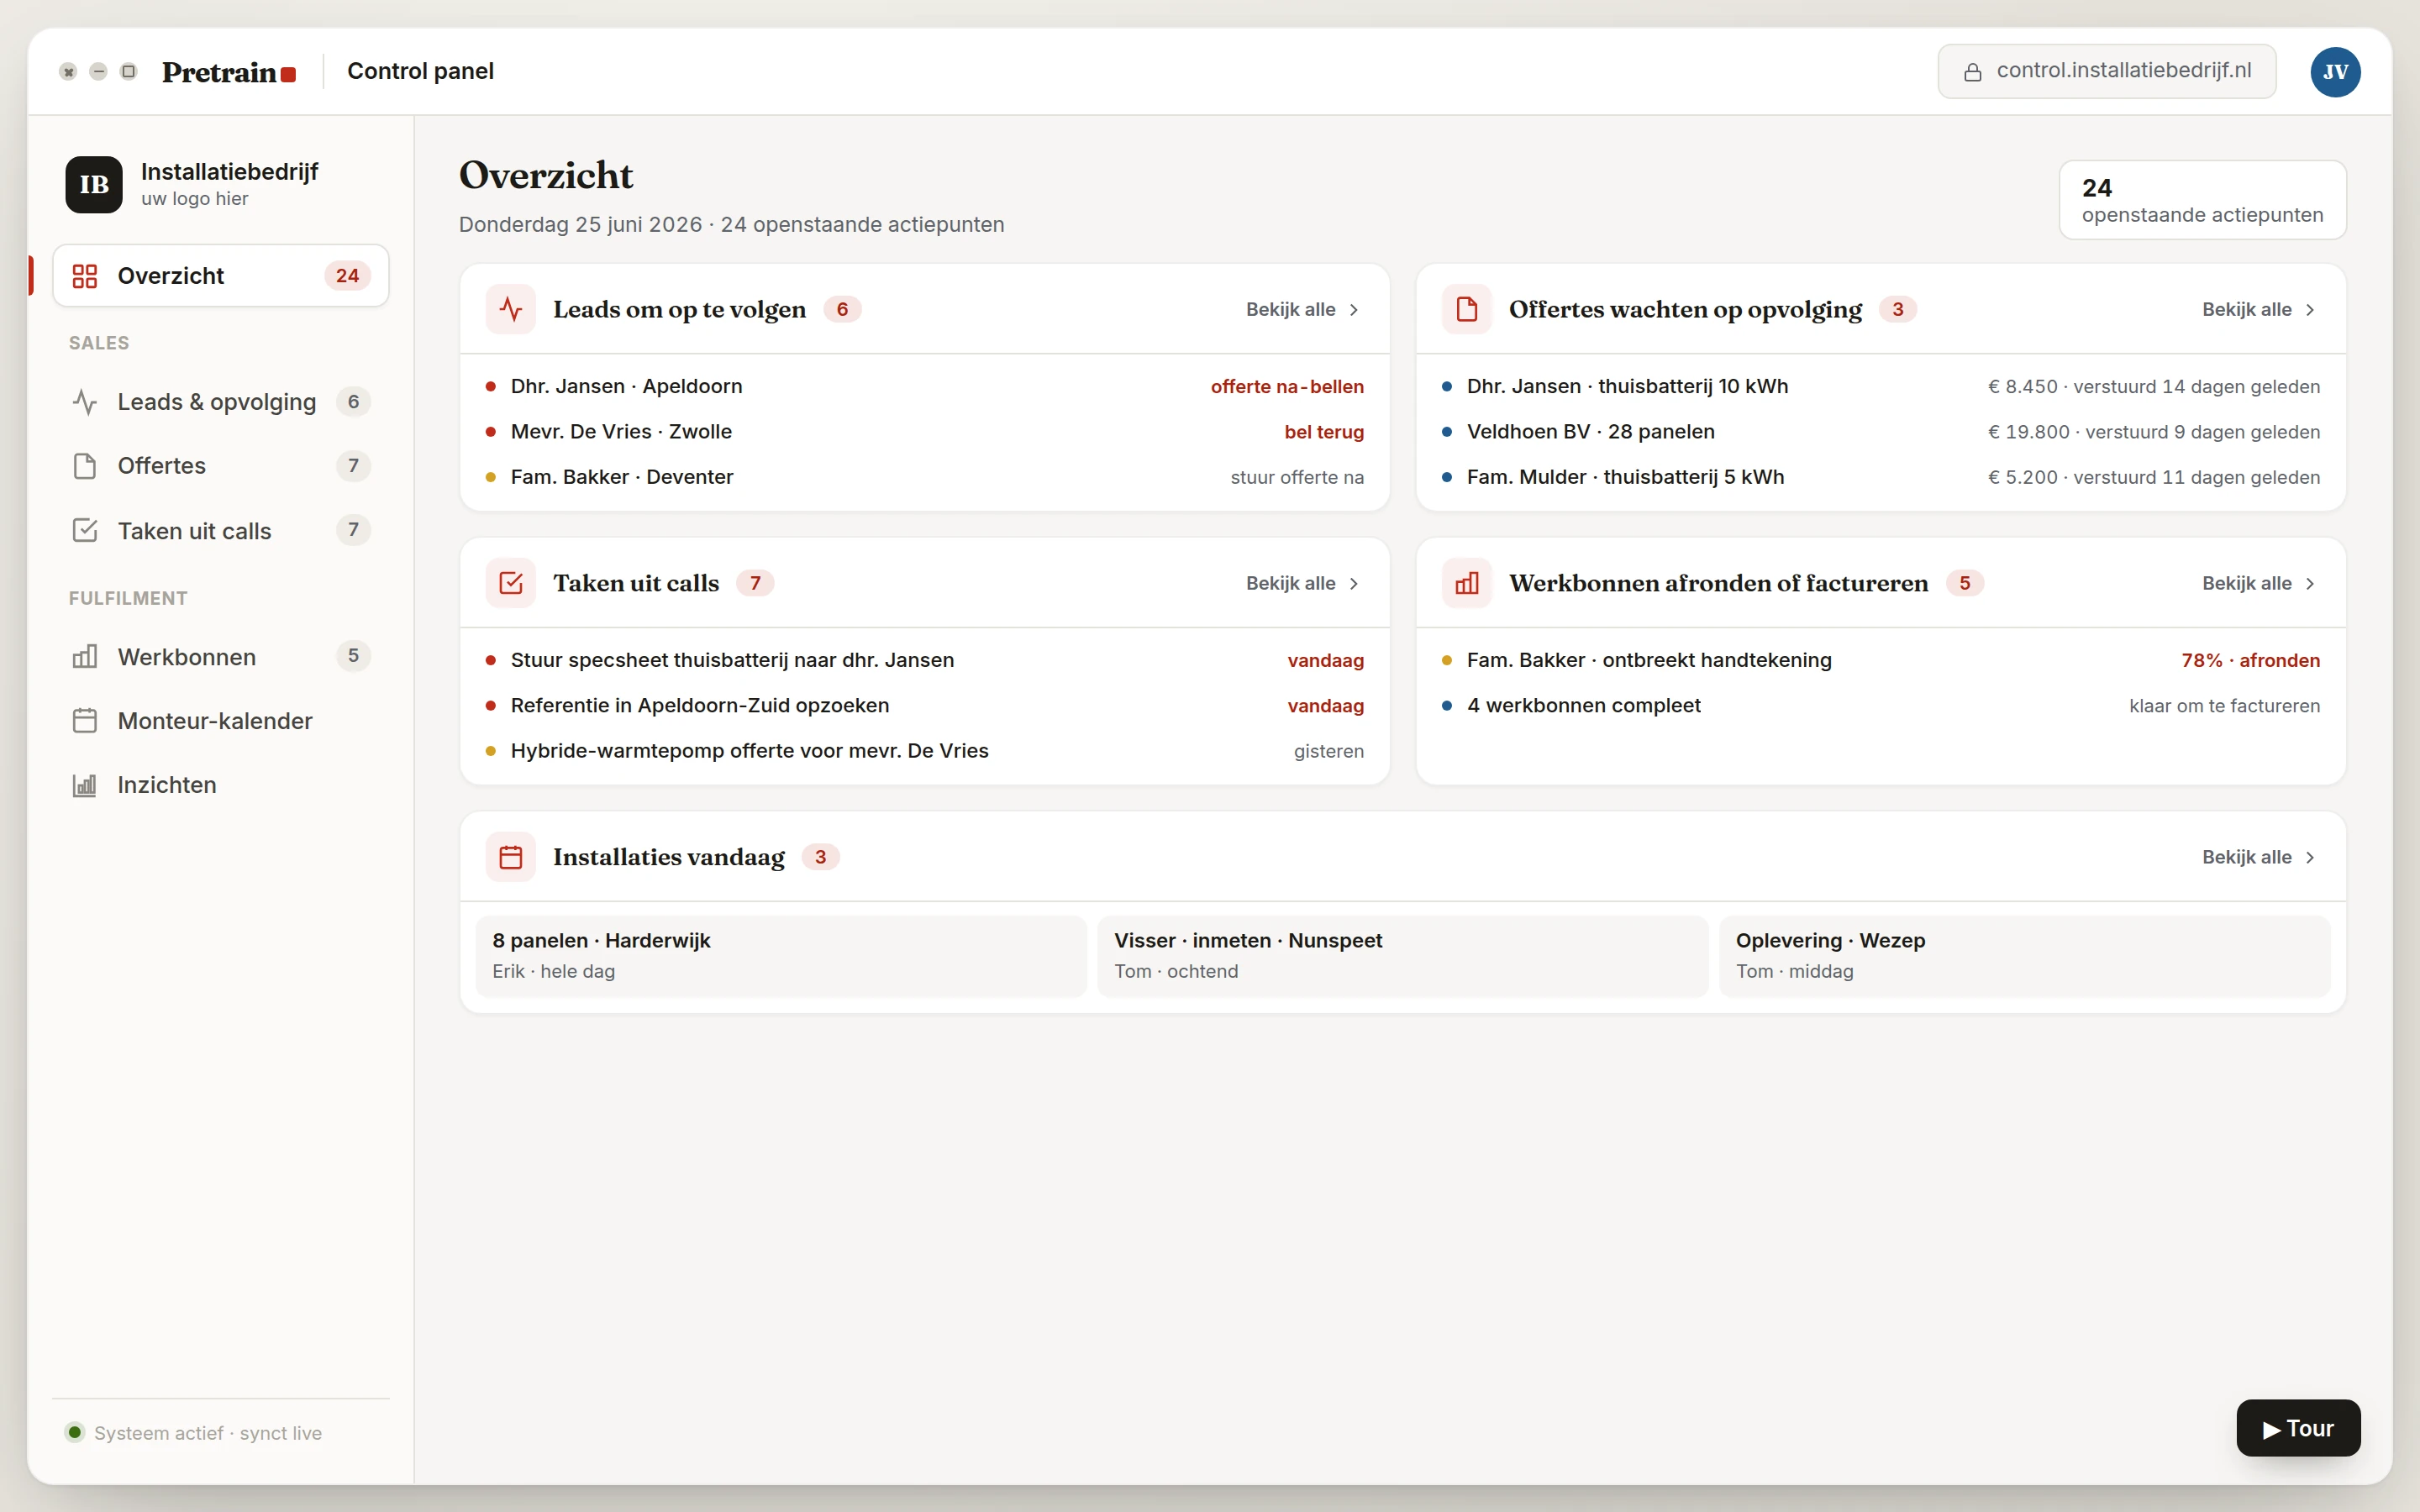Viewport: 2420px width, 1512px height.
Task: Open the Visser · inmeten · Nunspeet card
Action: (x=1403, y=956)
